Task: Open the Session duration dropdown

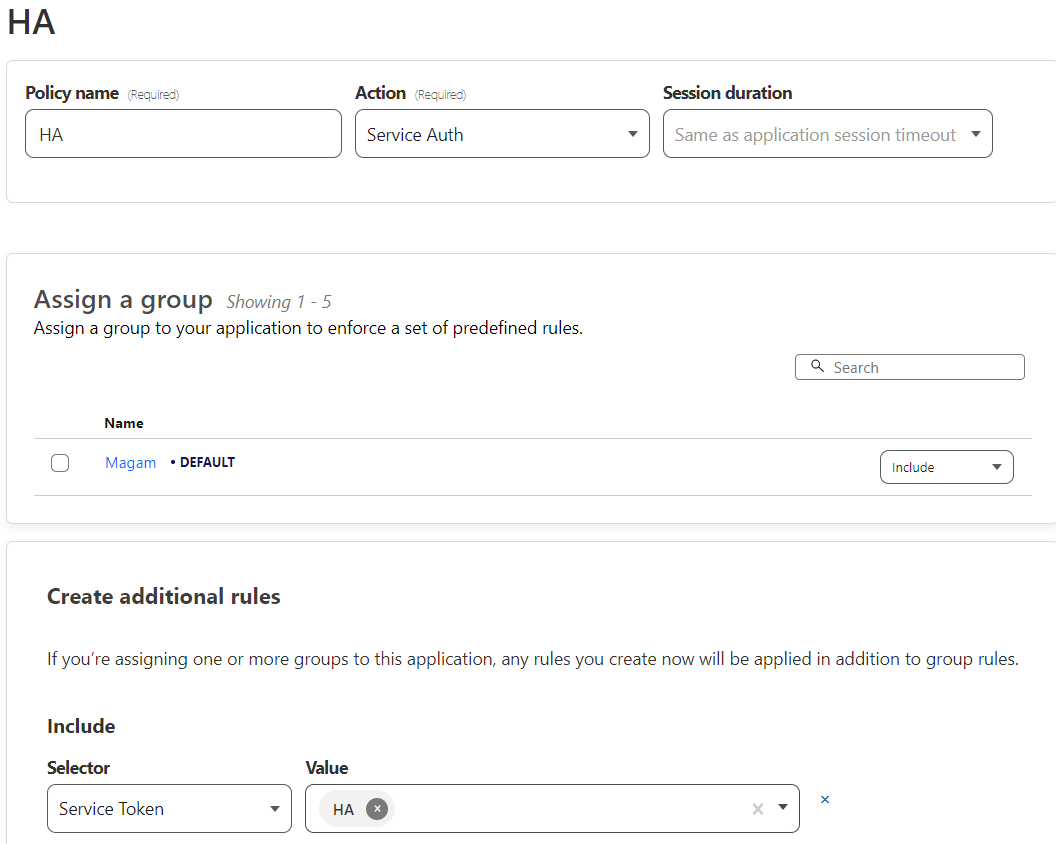Action: click(x=827, y=134)
